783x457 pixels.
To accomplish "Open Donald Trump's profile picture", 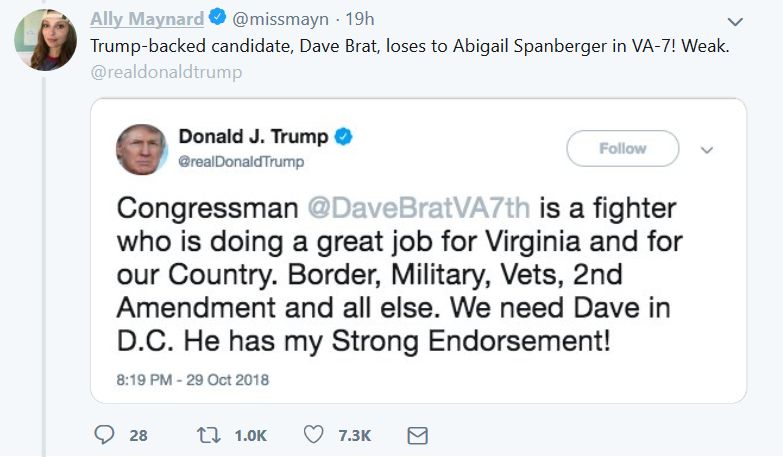I will coord(142,149).
